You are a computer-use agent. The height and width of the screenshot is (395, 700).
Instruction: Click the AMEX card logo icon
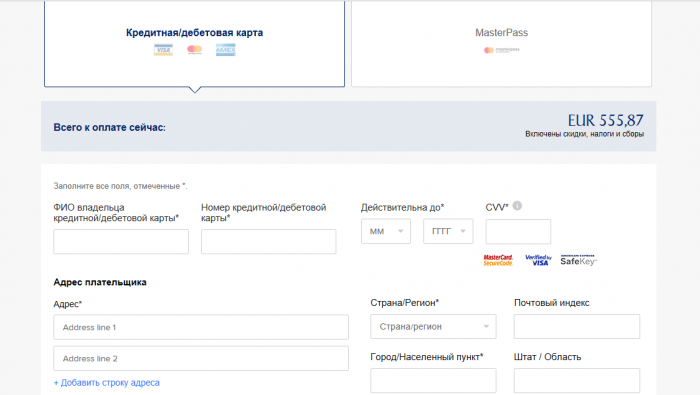point(225,50)
